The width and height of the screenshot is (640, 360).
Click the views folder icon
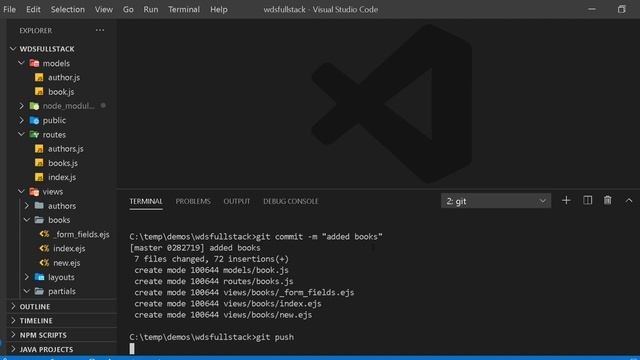click(34, 191)
